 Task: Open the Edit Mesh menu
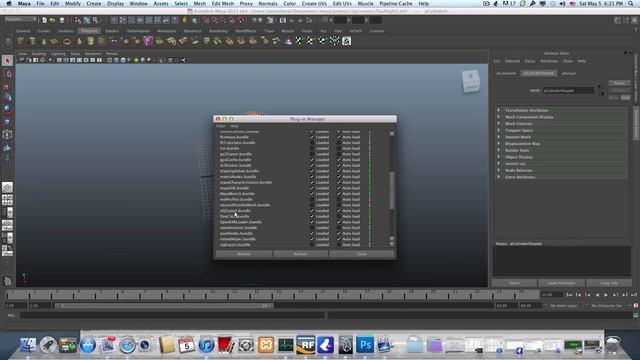tap(222, 3)
